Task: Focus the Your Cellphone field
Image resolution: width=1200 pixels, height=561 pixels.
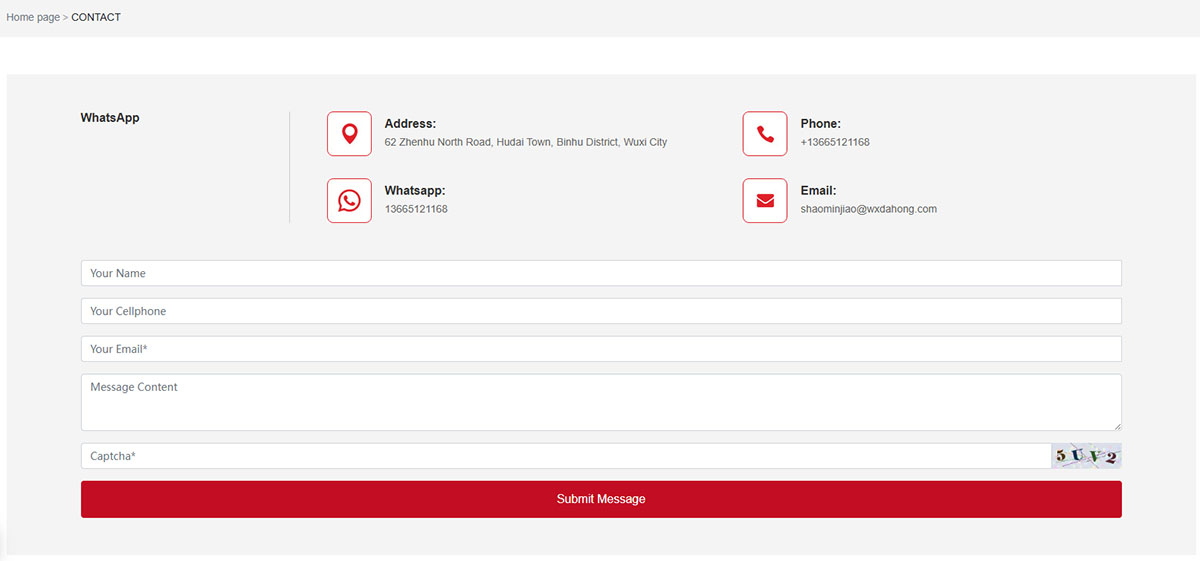Action: 601,311
